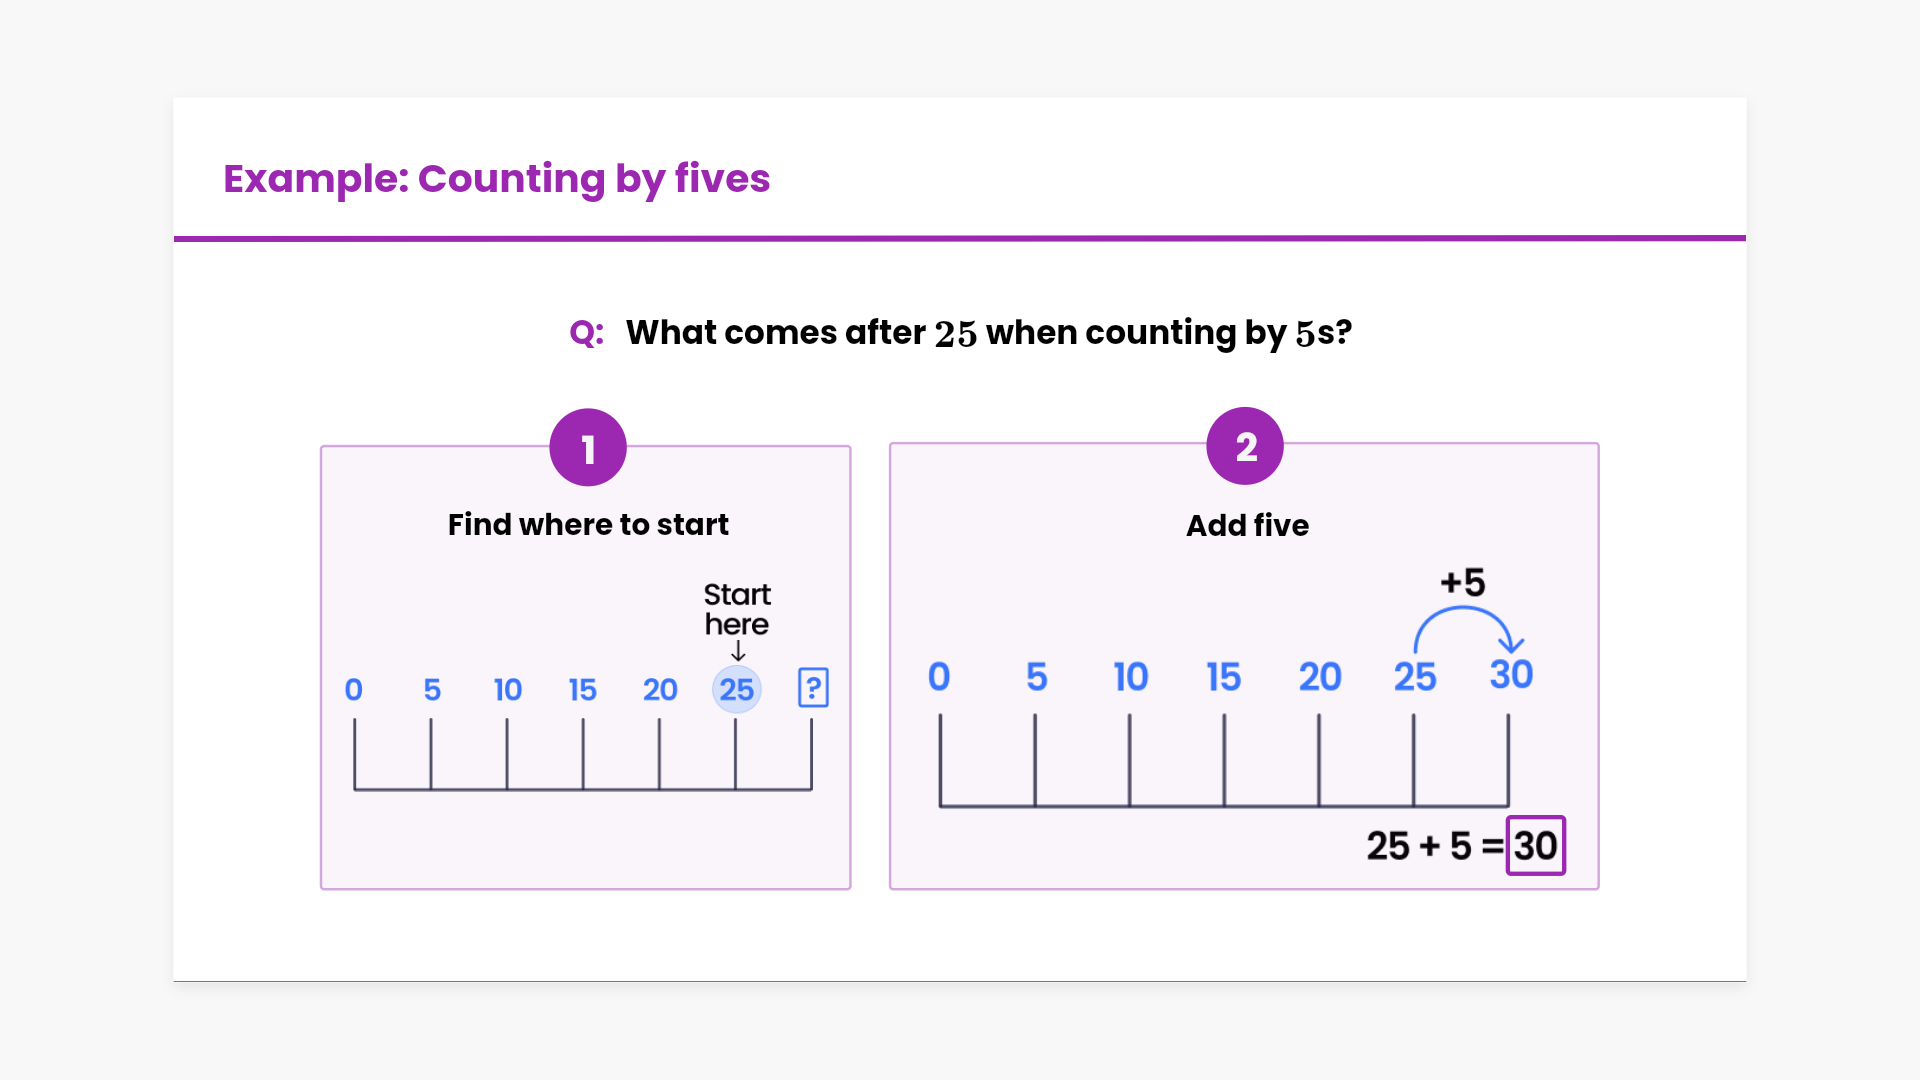This screenshot has width=1920, height=1080.
Task: Click number 30 on the second number line
Action: [1511, 675]
